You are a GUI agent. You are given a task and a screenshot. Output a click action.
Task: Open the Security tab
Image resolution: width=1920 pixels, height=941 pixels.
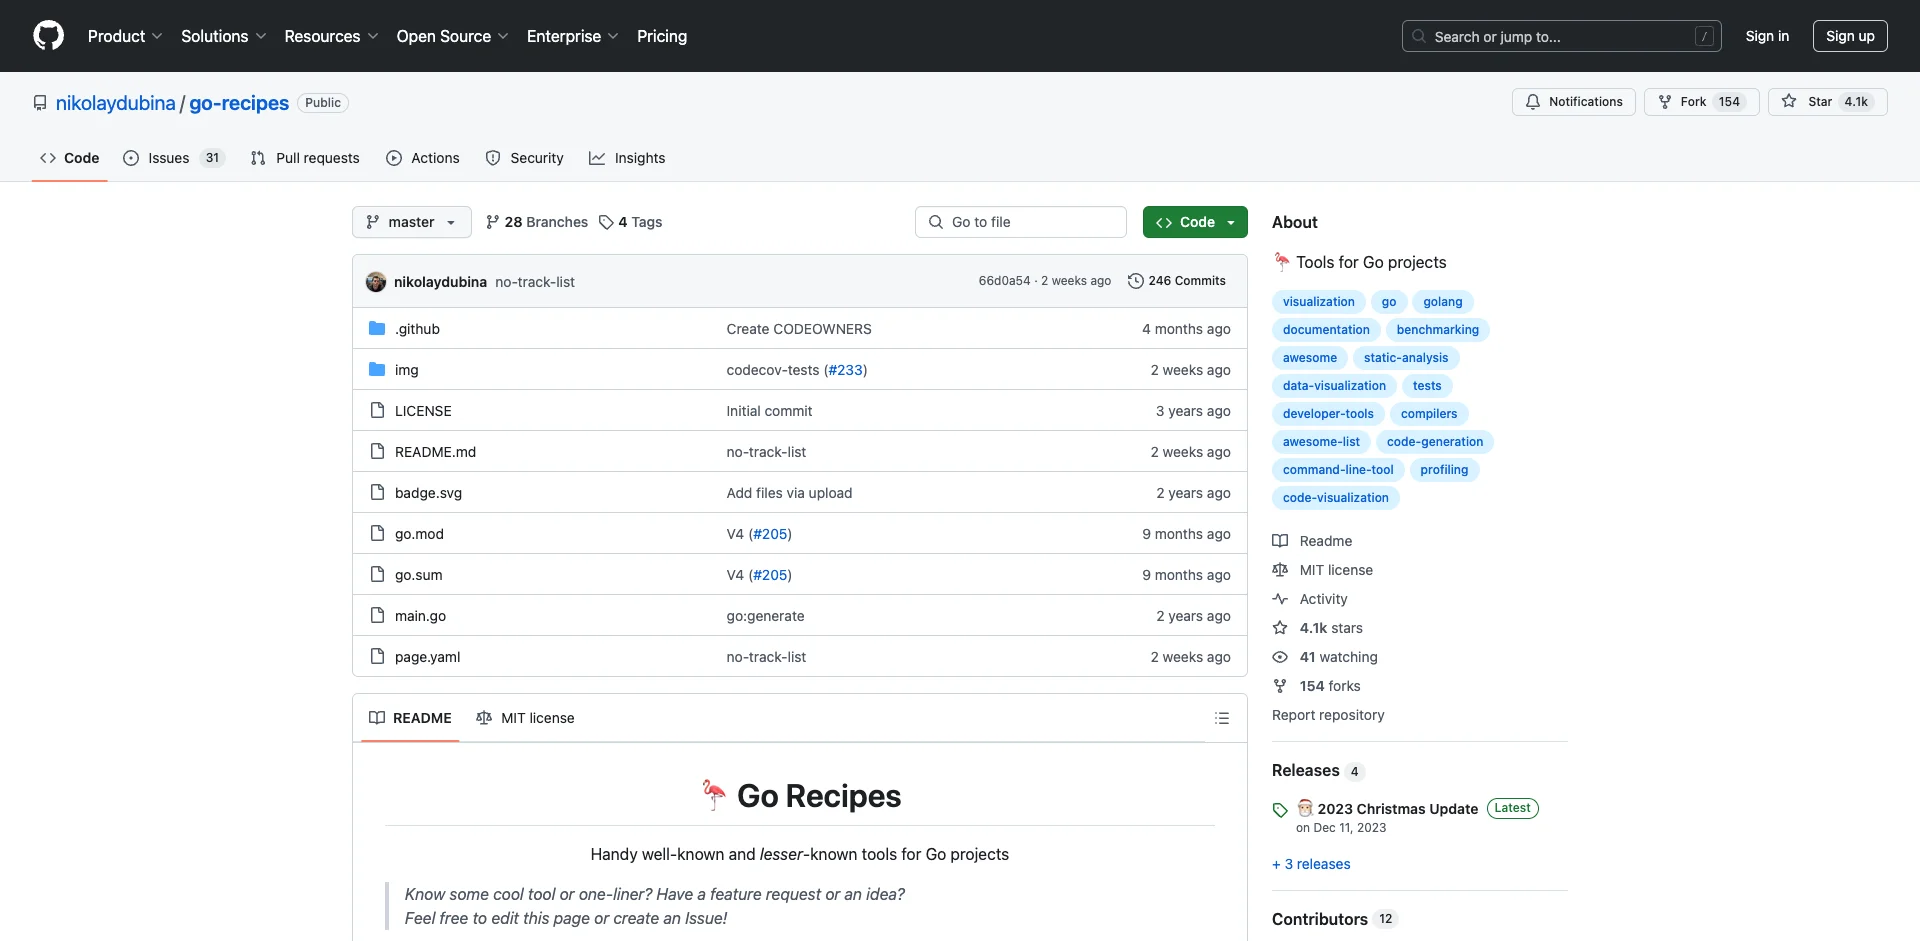[525, 158]
